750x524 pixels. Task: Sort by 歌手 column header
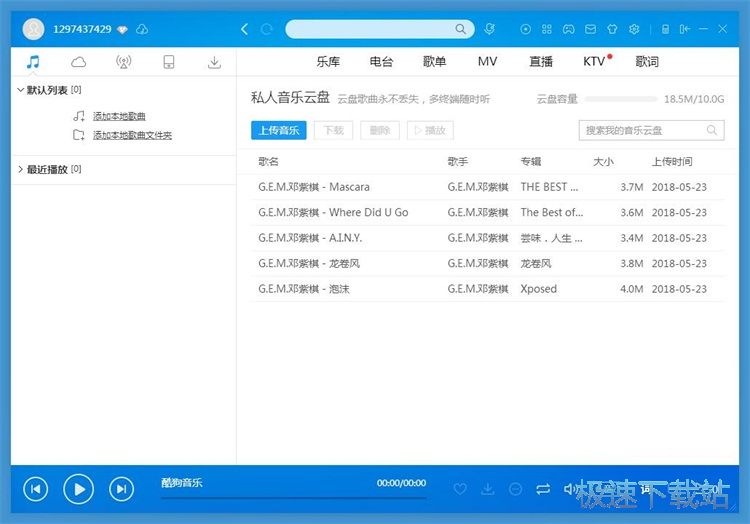coord(458,162)
